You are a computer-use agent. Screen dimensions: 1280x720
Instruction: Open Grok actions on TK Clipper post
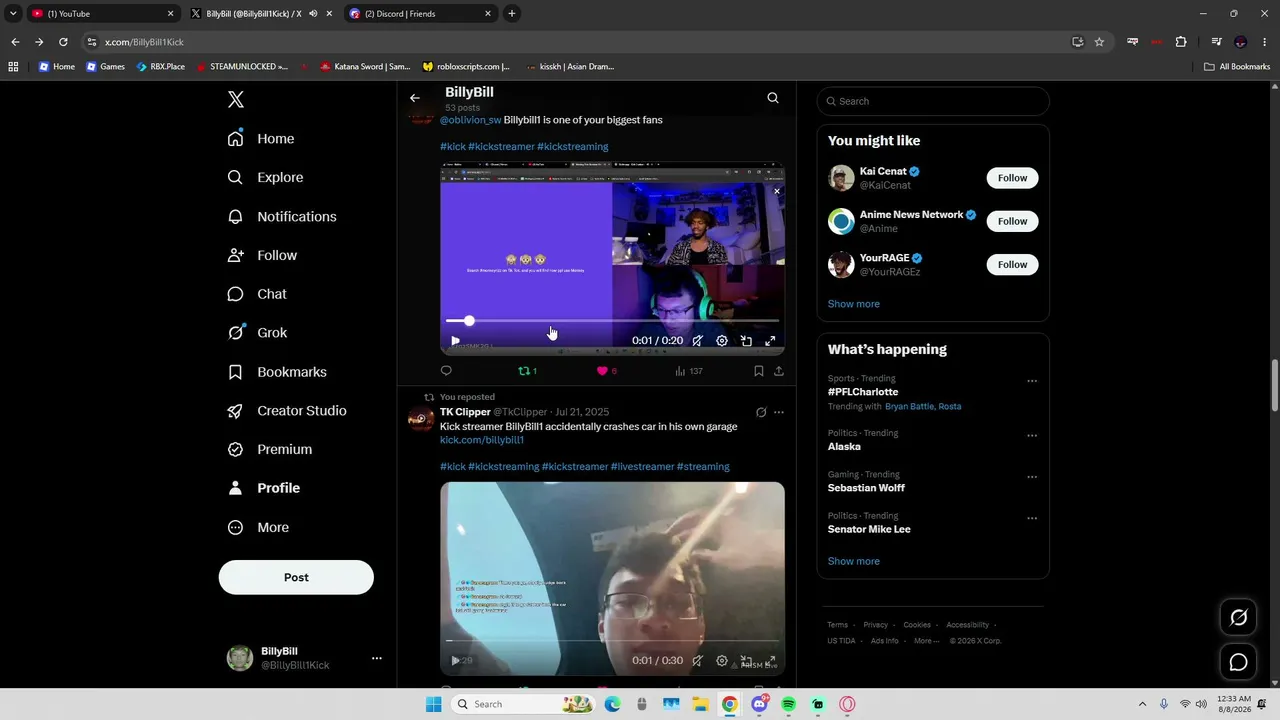(761, 412)
